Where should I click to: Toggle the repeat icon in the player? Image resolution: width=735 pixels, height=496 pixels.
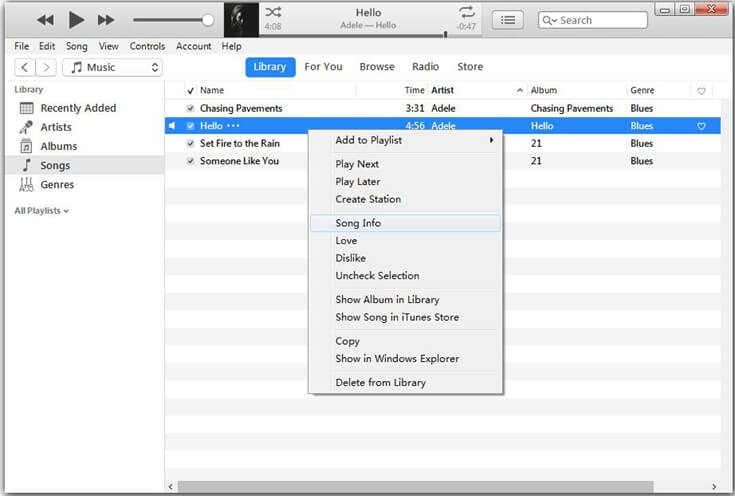click(x=466, y=12)
